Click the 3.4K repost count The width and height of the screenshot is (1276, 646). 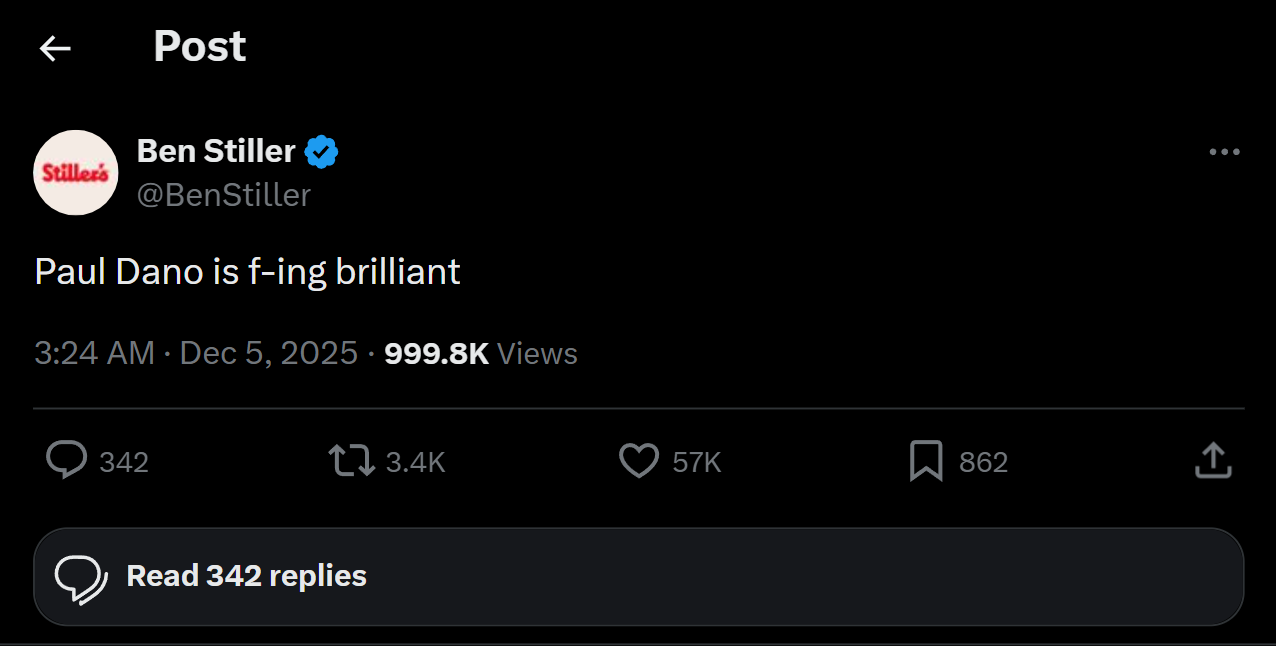[415, 462]
